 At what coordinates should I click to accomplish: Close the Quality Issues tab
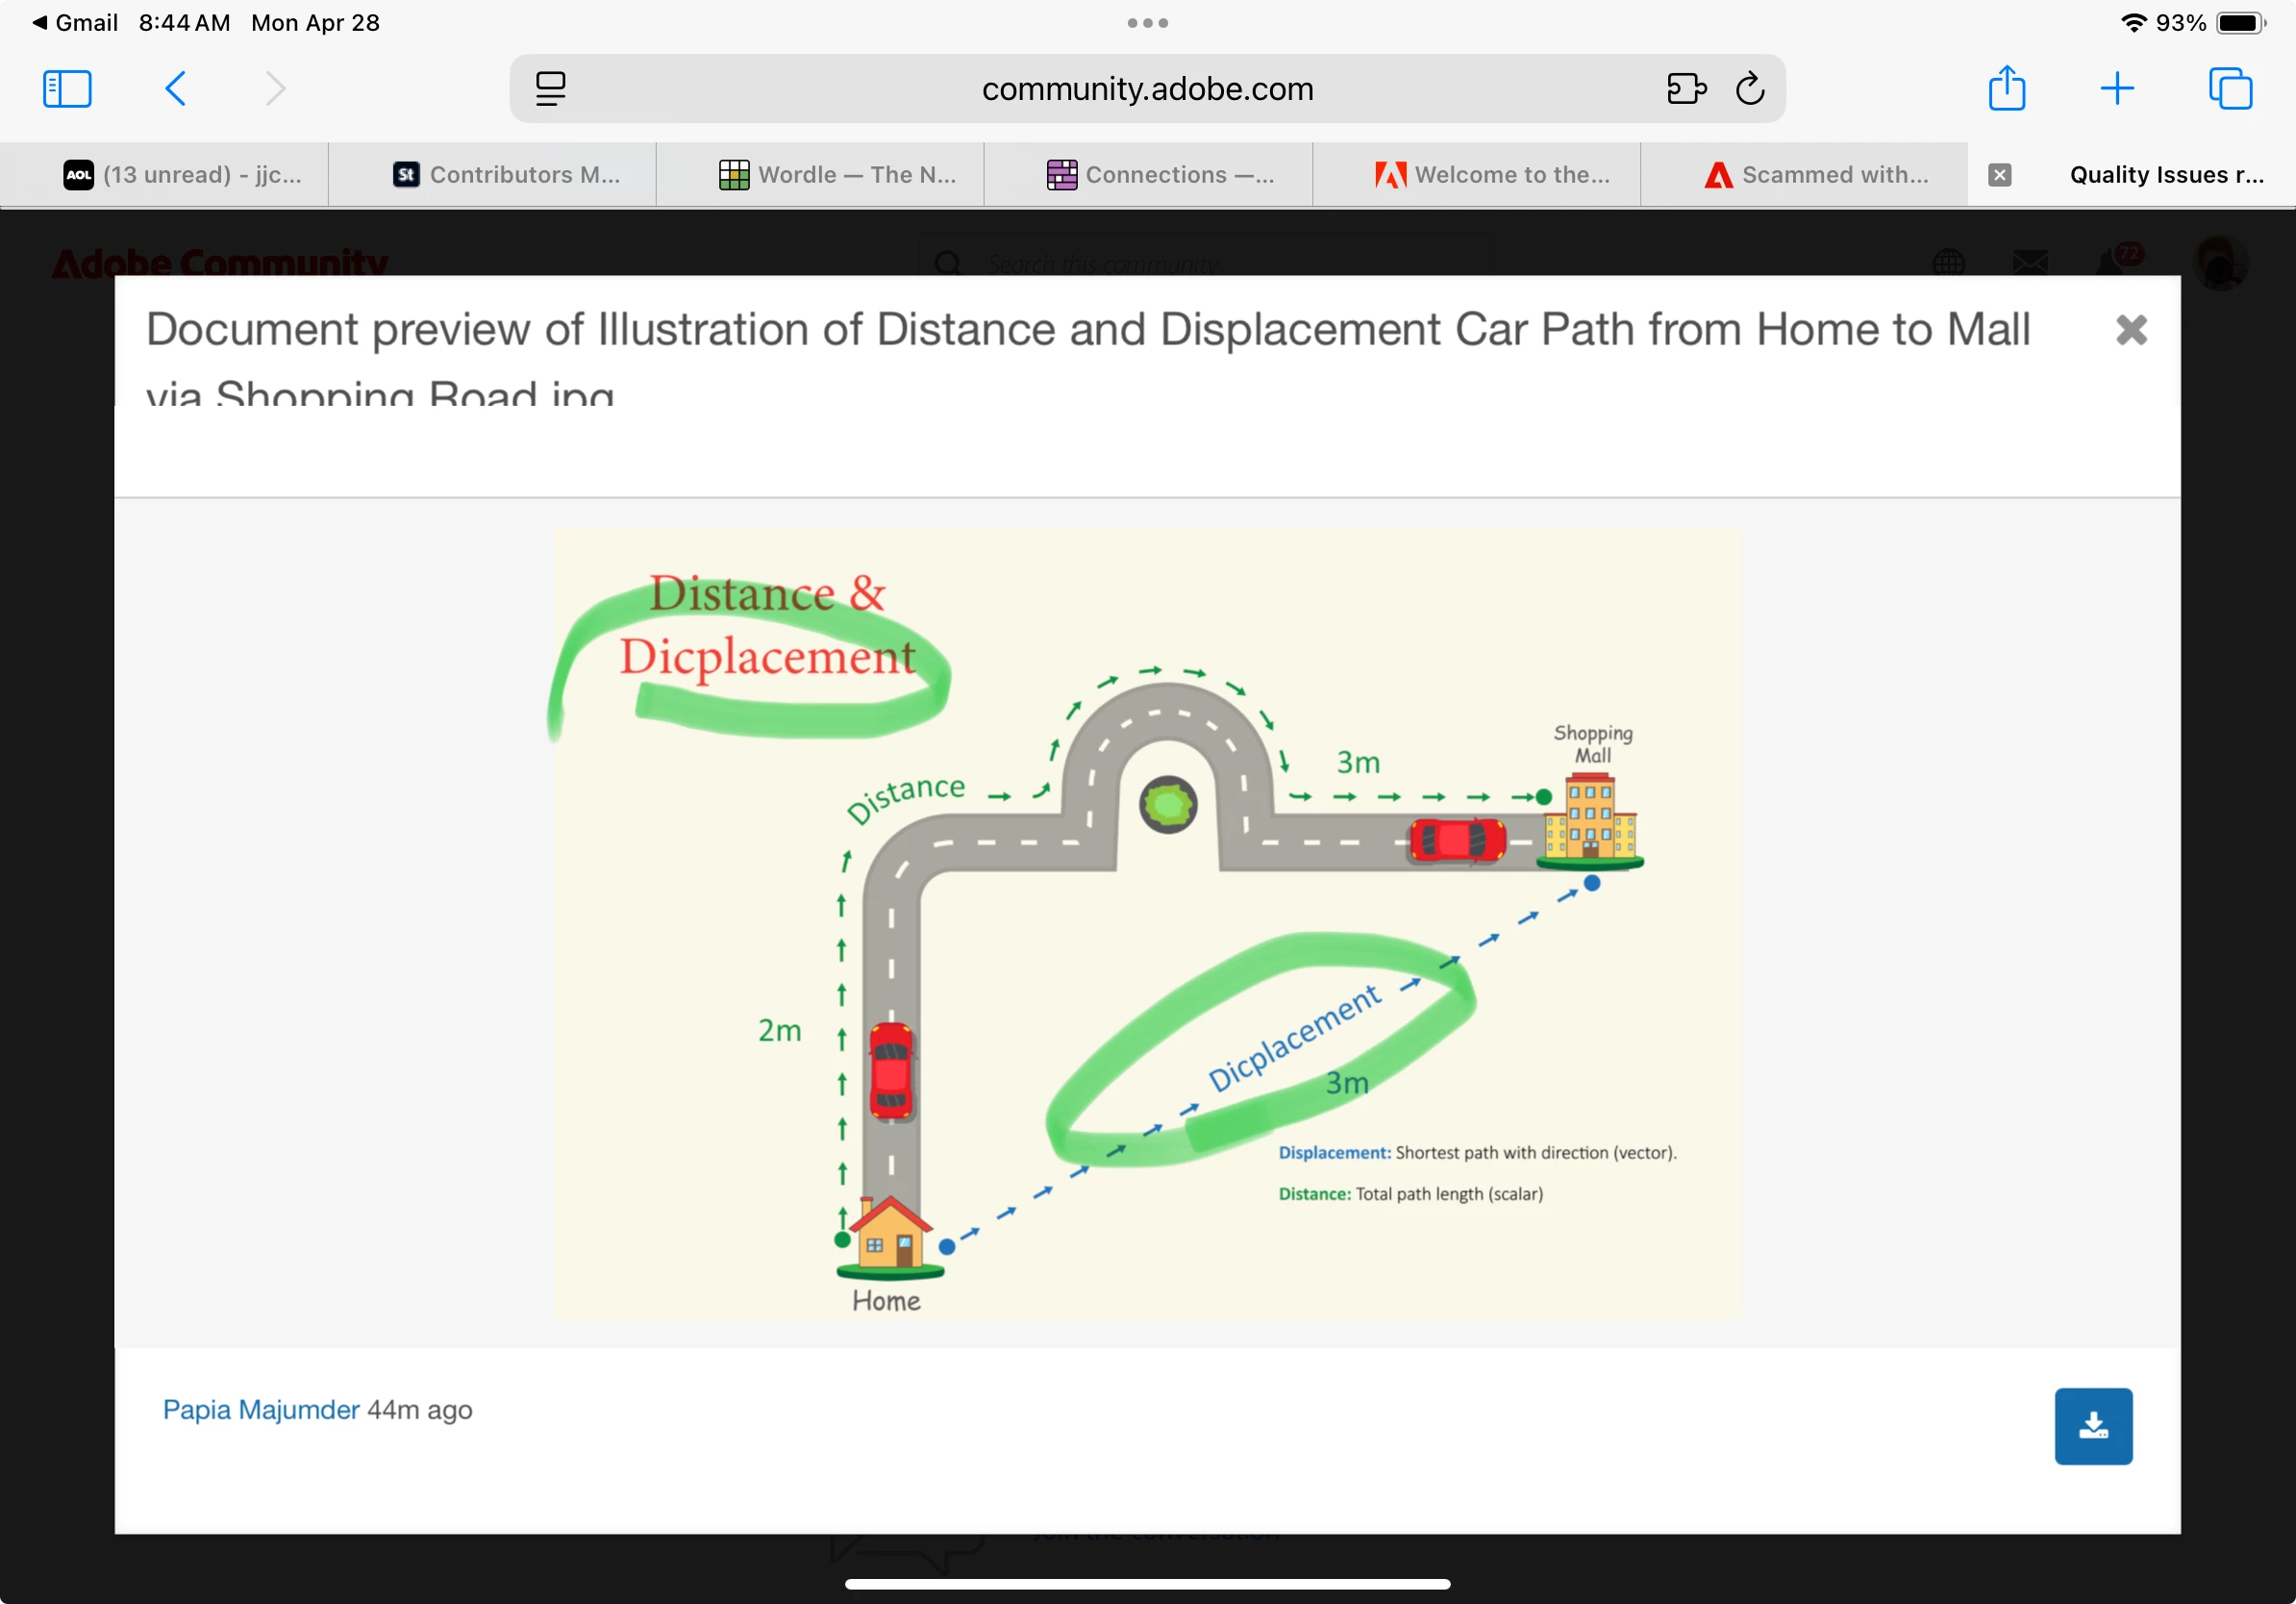pyautogui.click(x=1999, y=175)
